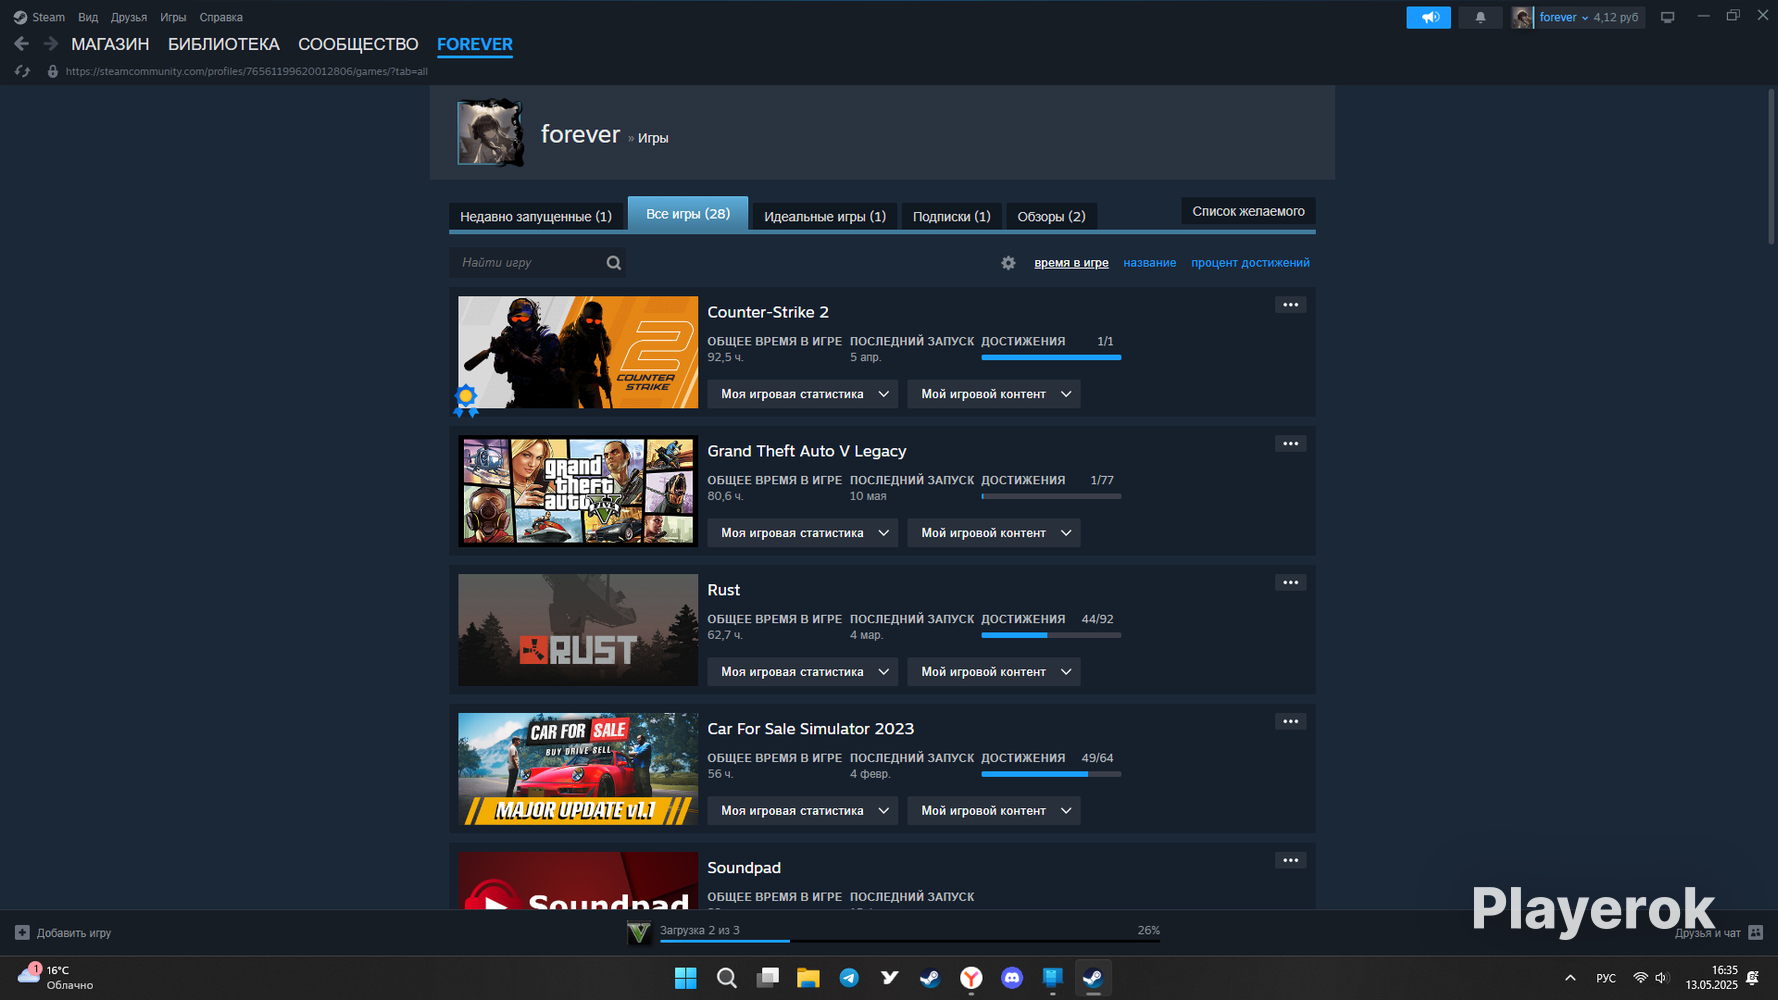Click the GTA V download icon in the bottom bar
1778x1000 pixels.
click(x=639, y=933)
